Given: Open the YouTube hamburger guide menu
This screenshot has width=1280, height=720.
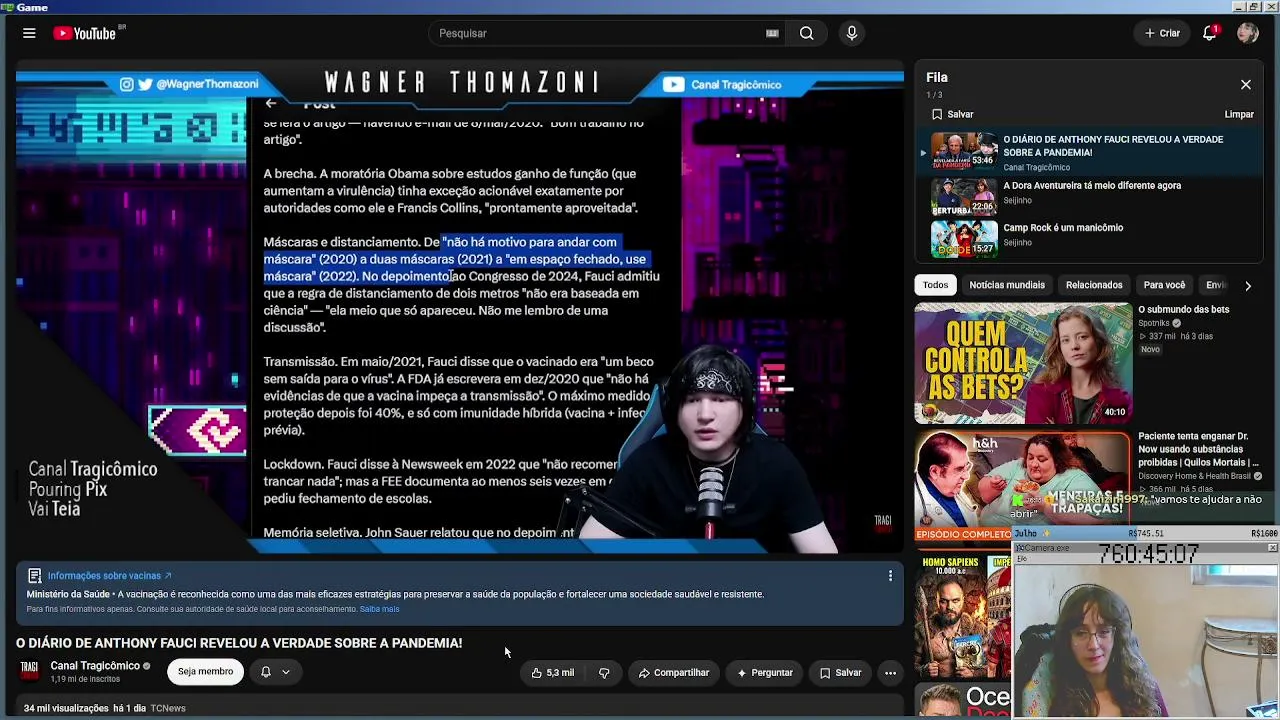Looking at the screenshot, I should point(29,33).
